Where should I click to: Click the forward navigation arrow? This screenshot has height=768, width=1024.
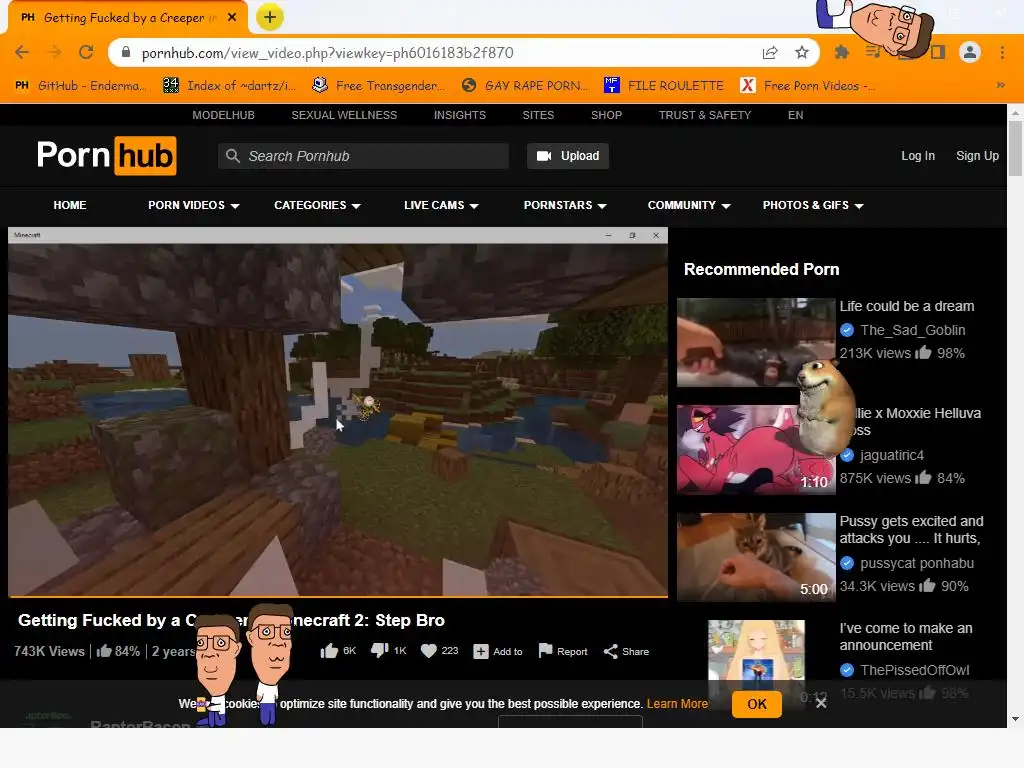(54, 52)
